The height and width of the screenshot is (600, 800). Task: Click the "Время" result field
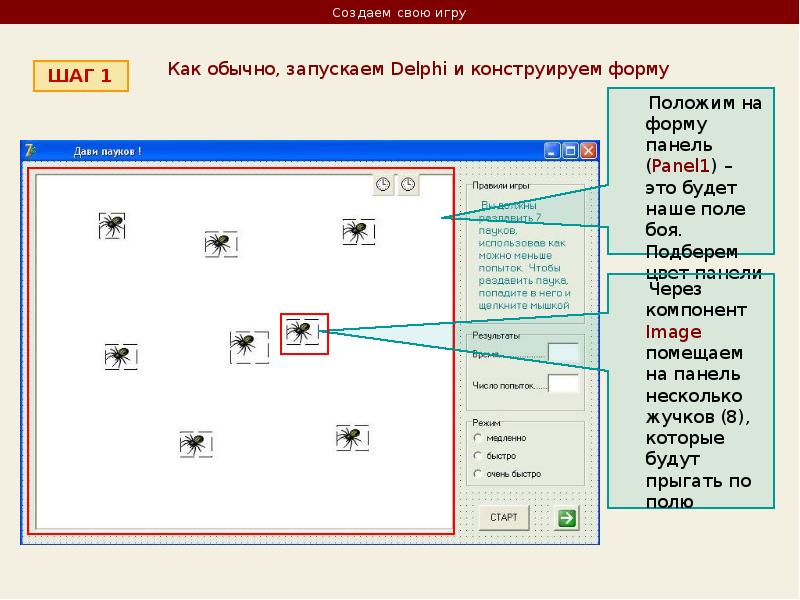(x=563, y=353)
